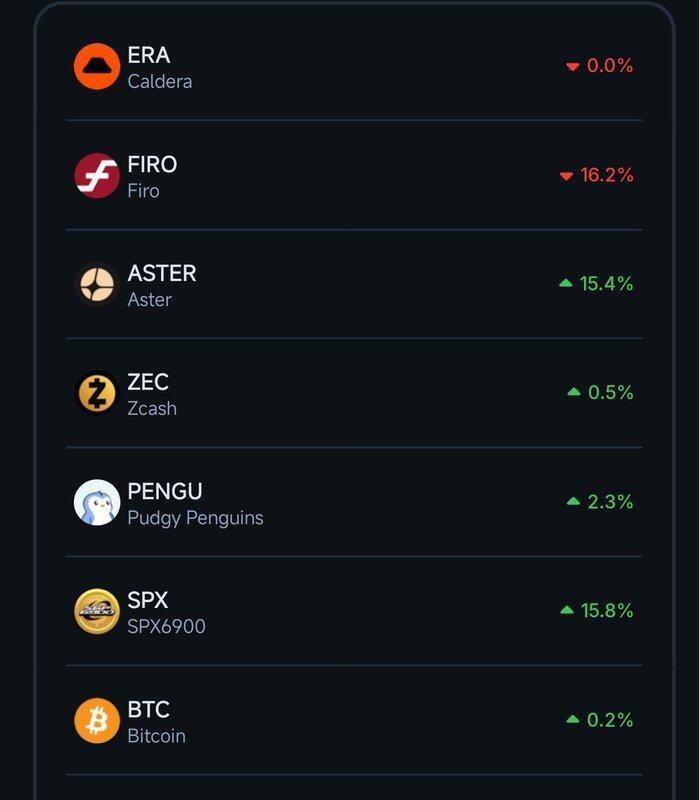Click the SPX6900 coin icon
Screen dimensions: 699x800
point(97,612)
